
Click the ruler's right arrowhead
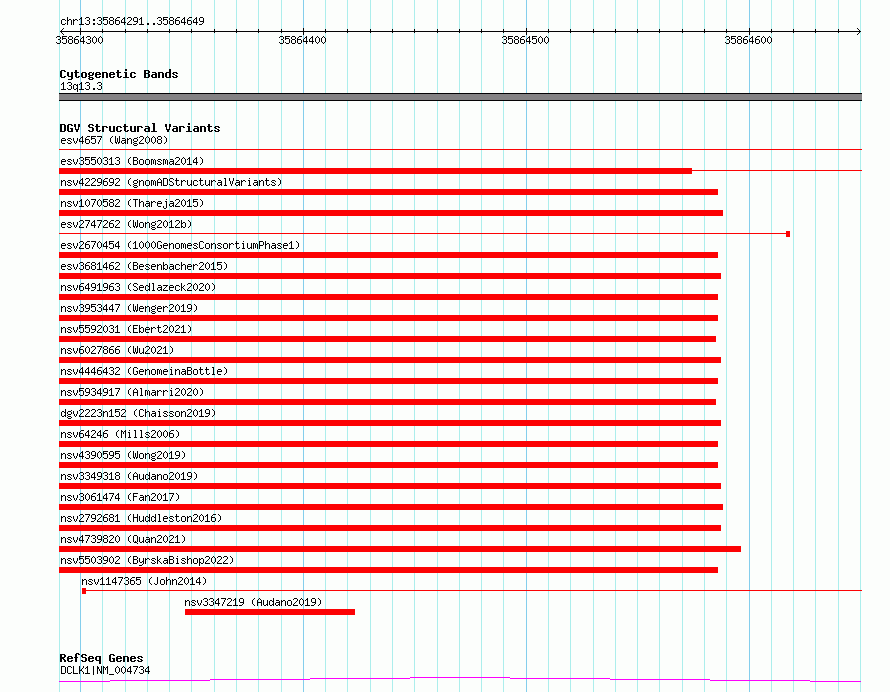[859, 31]
